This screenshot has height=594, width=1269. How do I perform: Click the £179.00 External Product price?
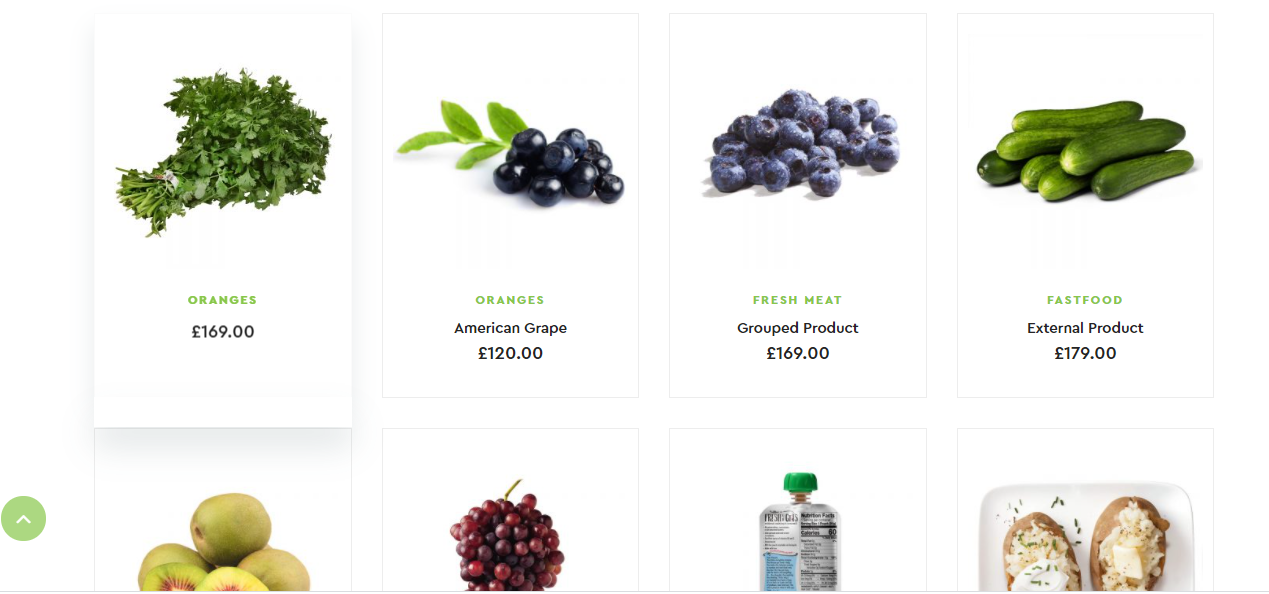(x=1085, y=353)
